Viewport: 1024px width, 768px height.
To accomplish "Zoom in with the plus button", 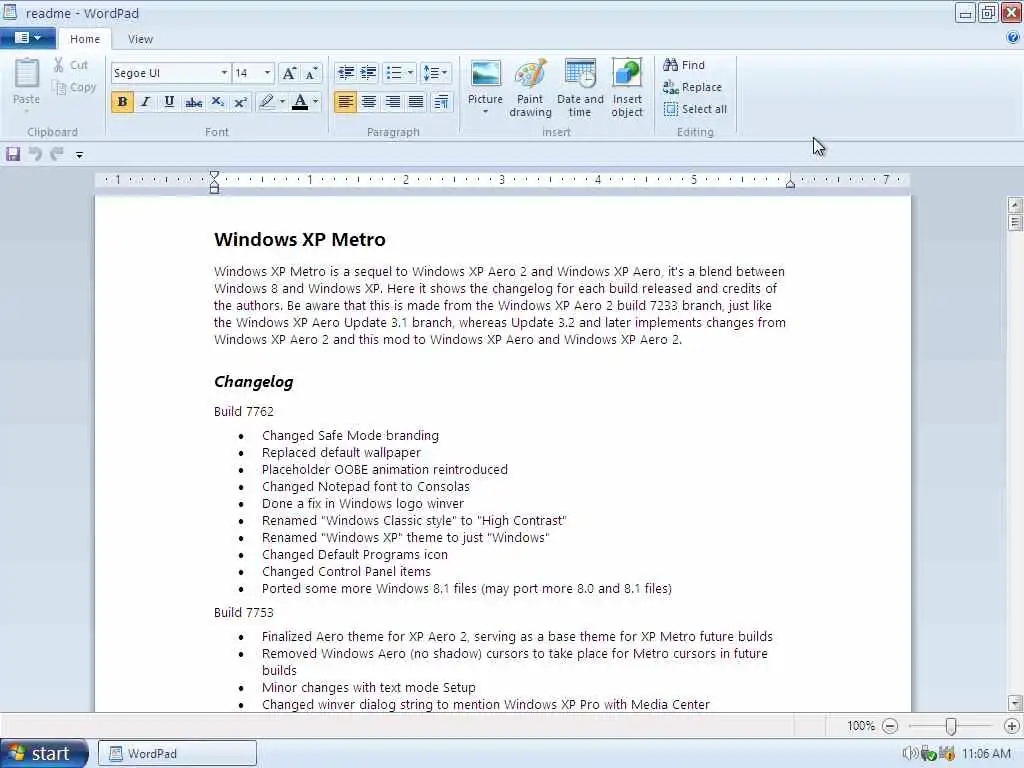I will (x=1012, y=726).
